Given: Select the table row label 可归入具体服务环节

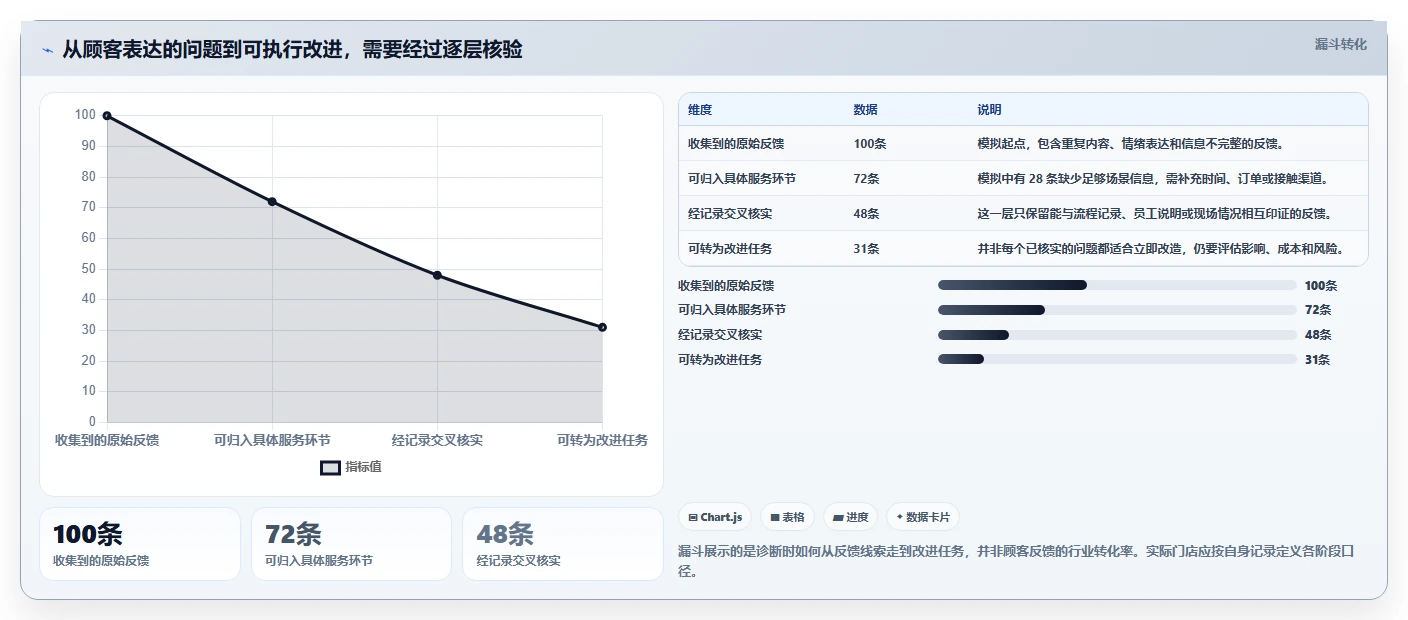Looking at the screenshot, I should [x=742, y=179].
